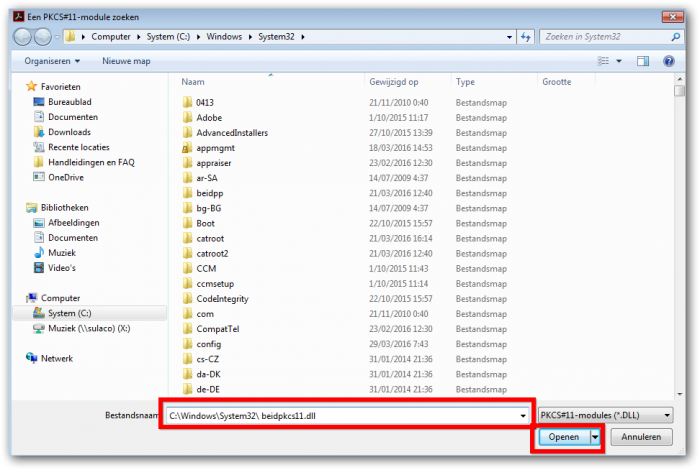Select the de-DE folder row
700x470 pixels.
(345, 389)
